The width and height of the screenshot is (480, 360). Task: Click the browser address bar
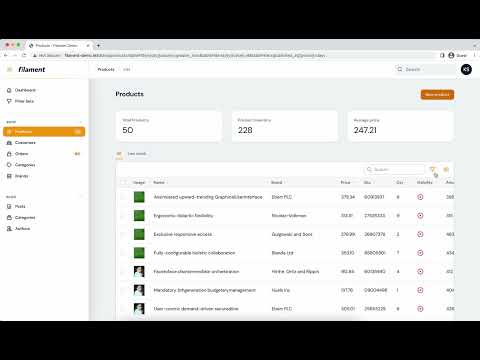(x=233, y=55)
